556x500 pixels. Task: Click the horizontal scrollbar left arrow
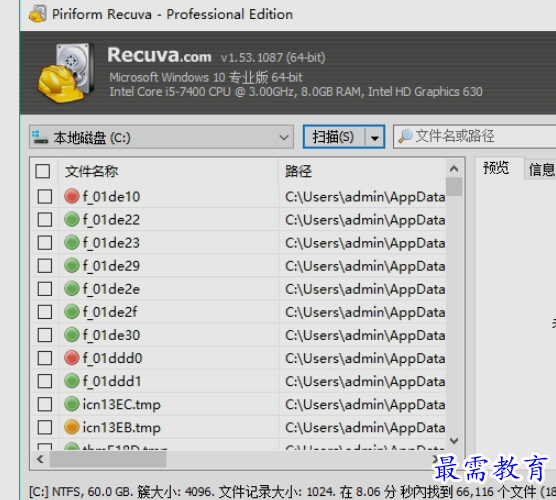40,460
